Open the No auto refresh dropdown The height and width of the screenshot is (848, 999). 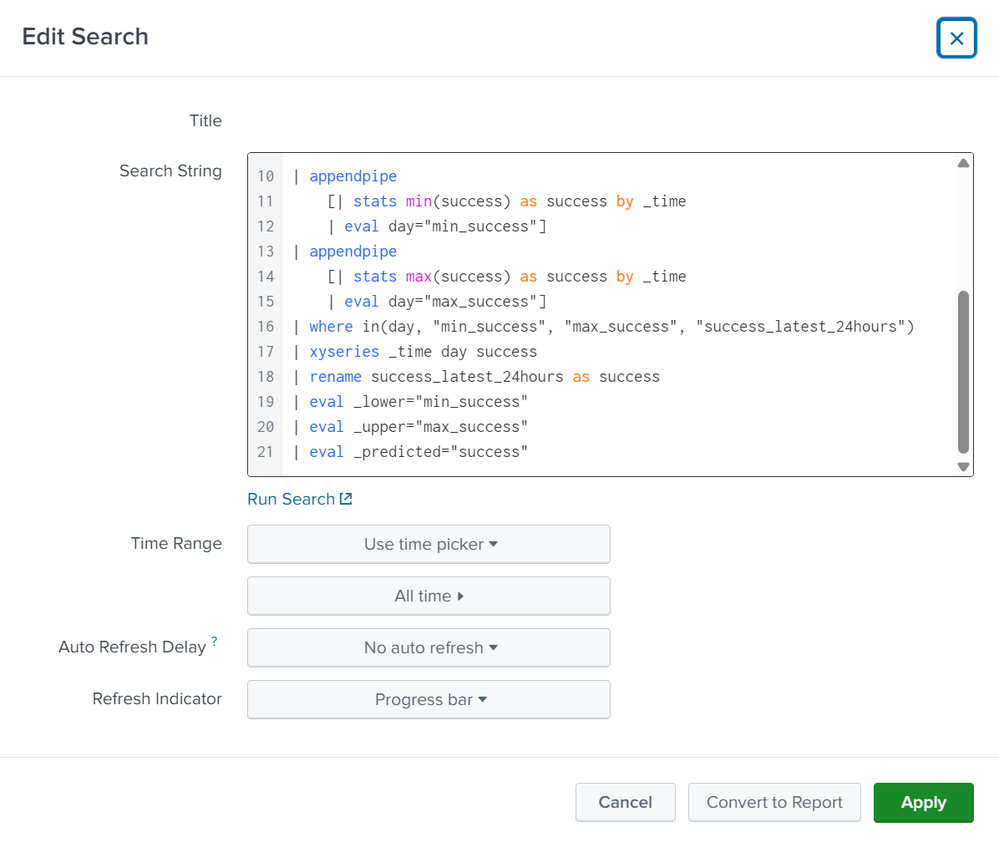coord(428,647)
